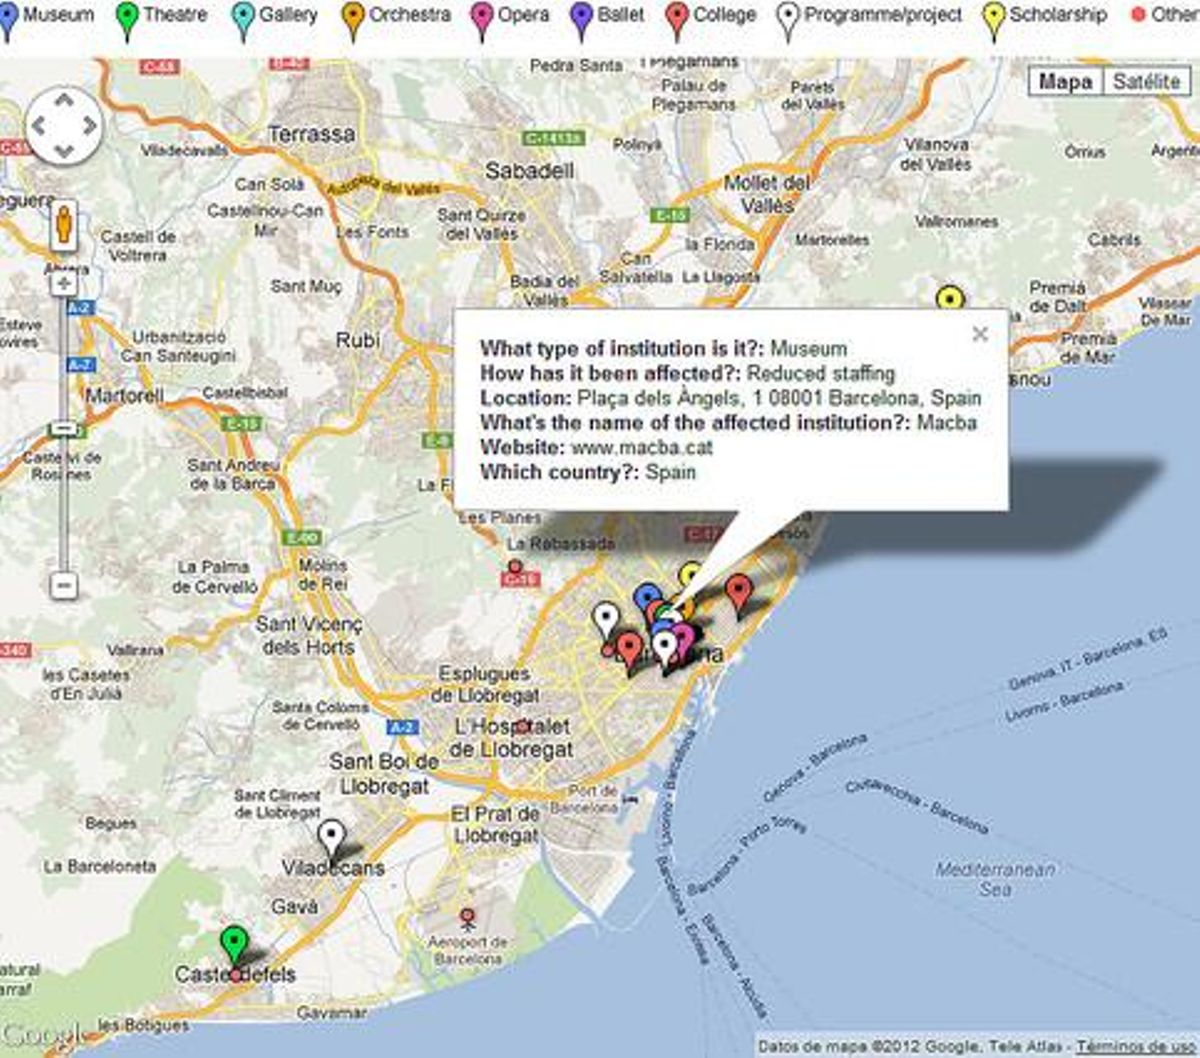This screenshot has height=1058, width=1200.
Task: Open the lone red marker on Barcelona's coast
Action: (x=738, y=594)
